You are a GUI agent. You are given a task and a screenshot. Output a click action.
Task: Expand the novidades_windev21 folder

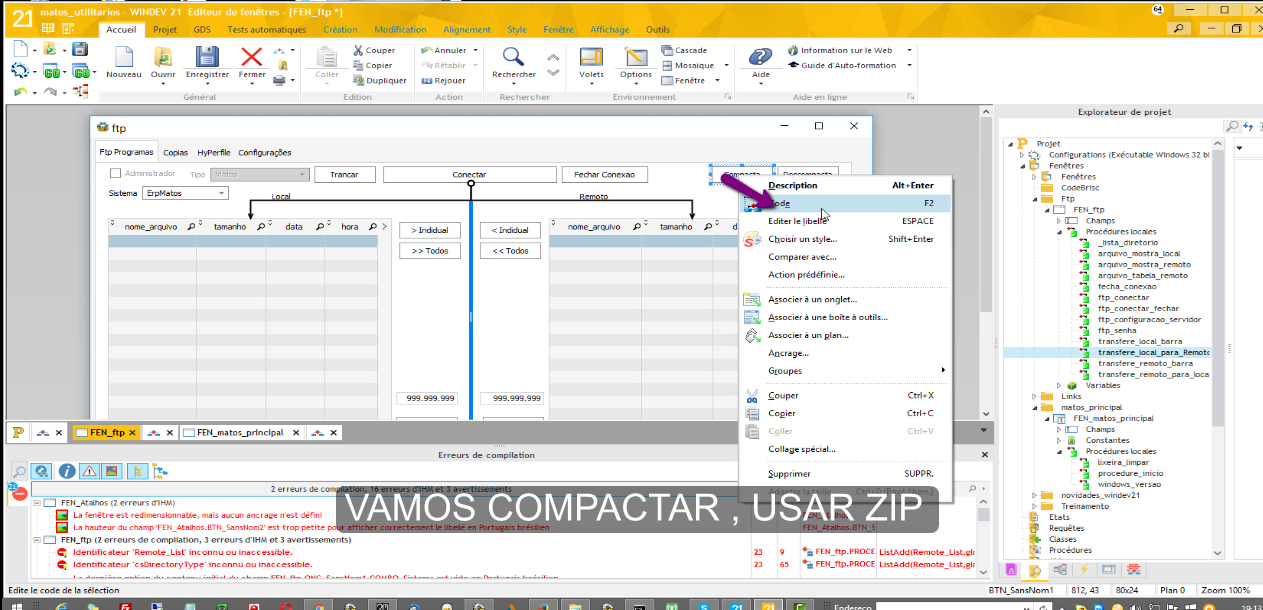[x=1033, y=495]
